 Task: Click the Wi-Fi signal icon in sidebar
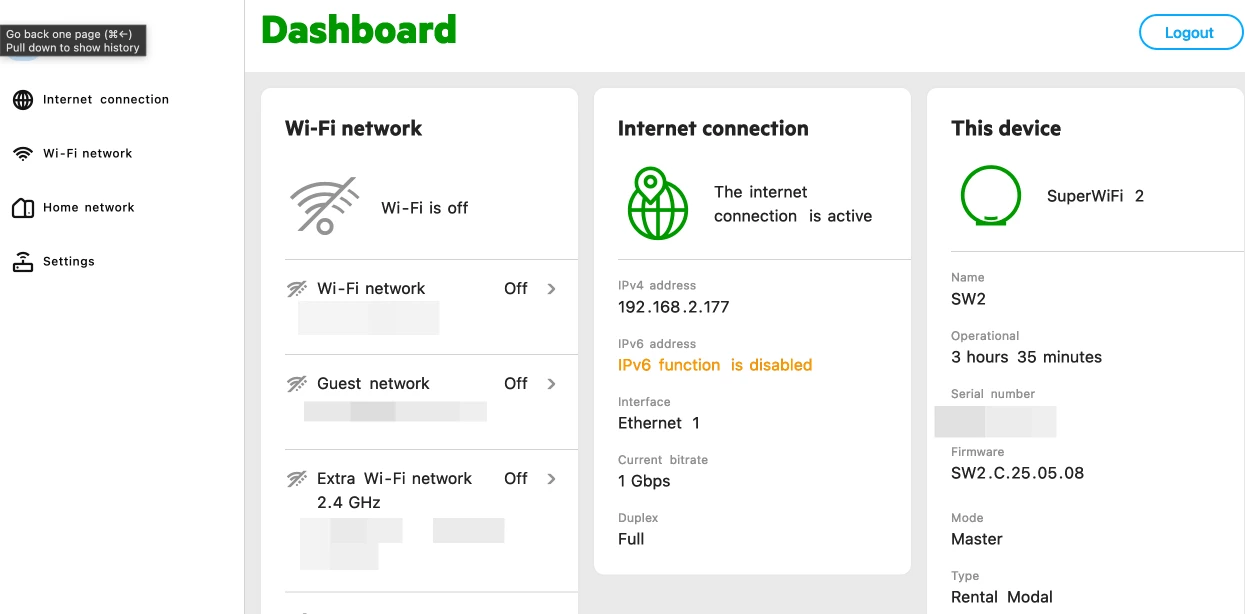[x=22, y=154]
